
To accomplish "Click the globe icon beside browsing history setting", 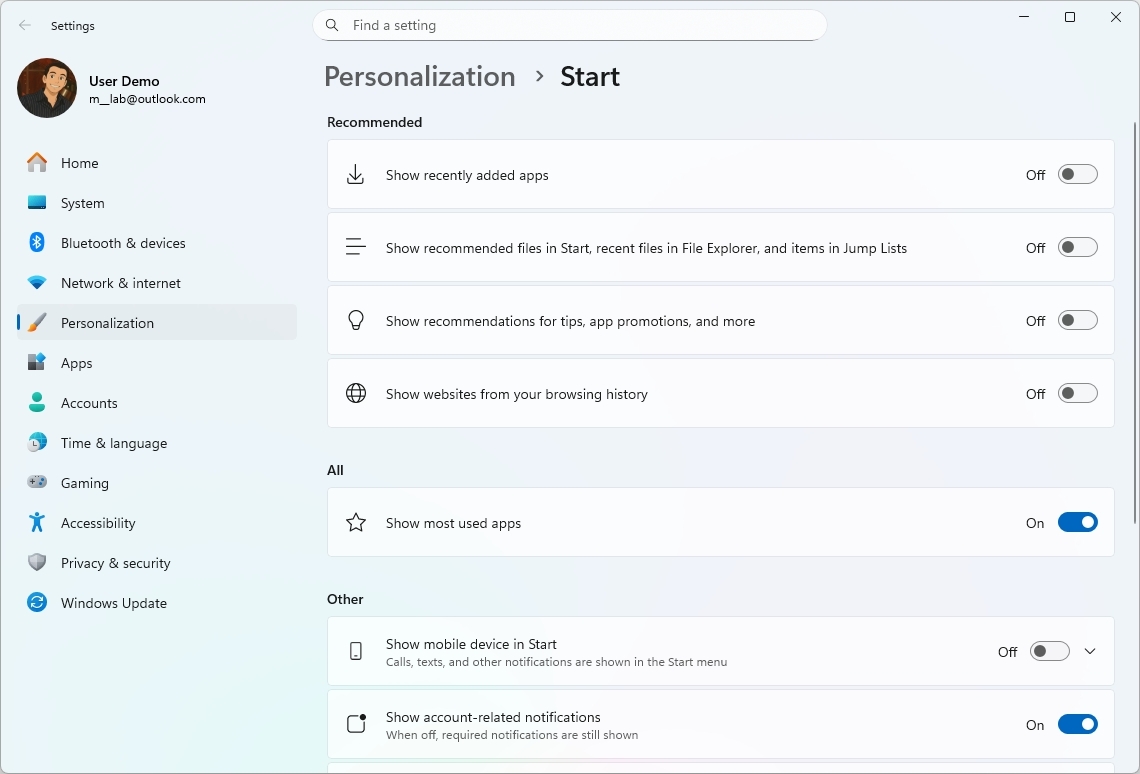I will [x=355, y=393].
